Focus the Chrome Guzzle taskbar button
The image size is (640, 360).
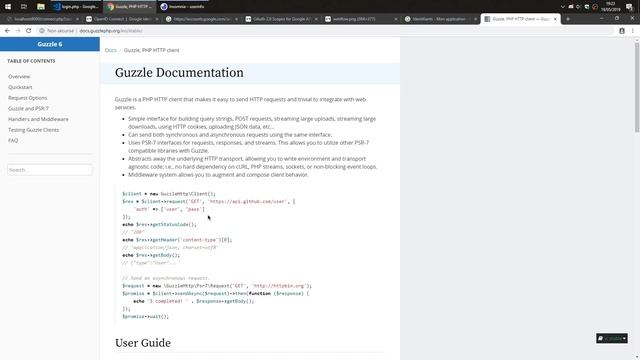[x=129, y=7]
